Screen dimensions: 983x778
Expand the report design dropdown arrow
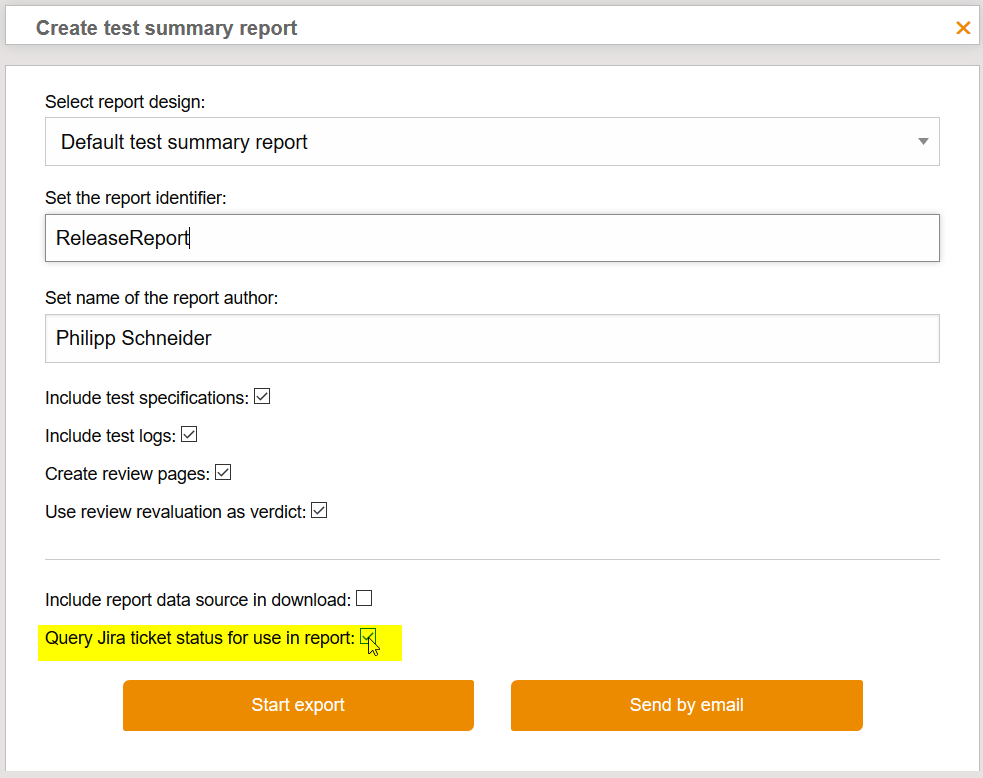(923, 142)
